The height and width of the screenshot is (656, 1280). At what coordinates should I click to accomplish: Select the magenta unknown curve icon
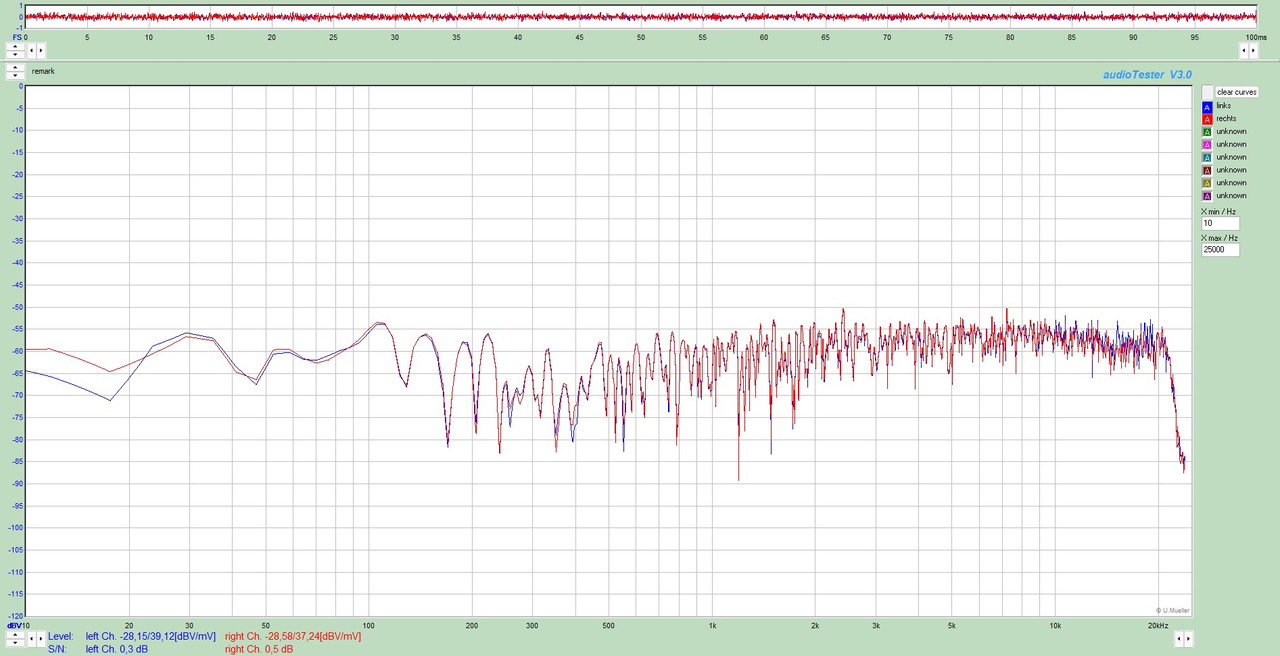point(1207,145)
